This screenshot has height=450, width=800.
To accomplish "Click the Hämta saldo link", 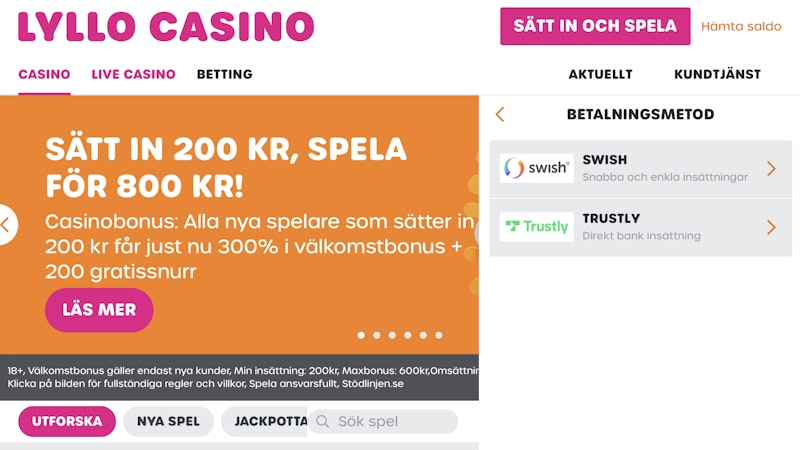I will (x=741, y=27).
